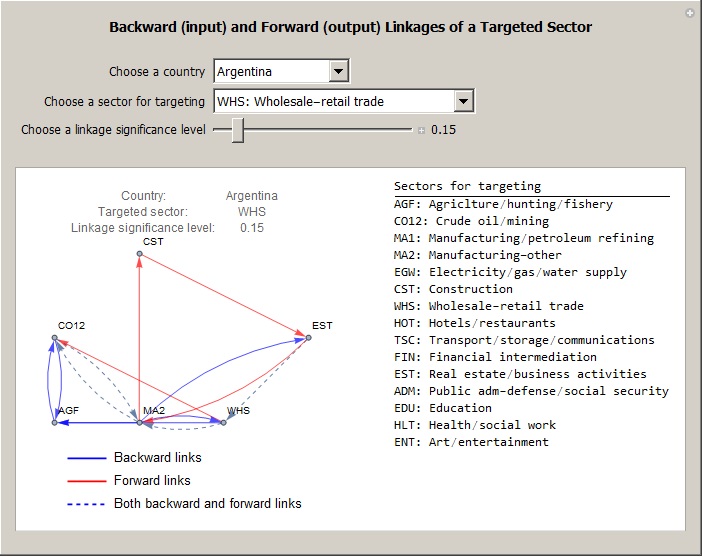Click the top-right corner plus icon

pyautogui.click(x=689, y=13)
